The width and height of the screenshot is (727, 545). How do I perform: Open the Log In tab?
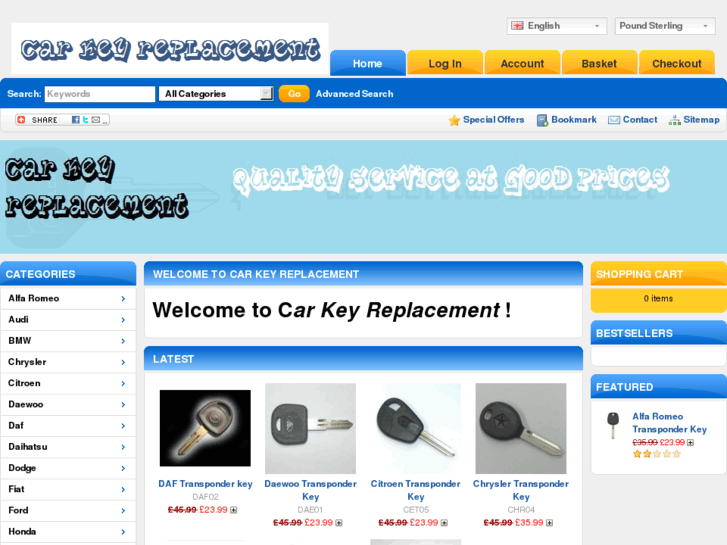(x=445, y=63)
